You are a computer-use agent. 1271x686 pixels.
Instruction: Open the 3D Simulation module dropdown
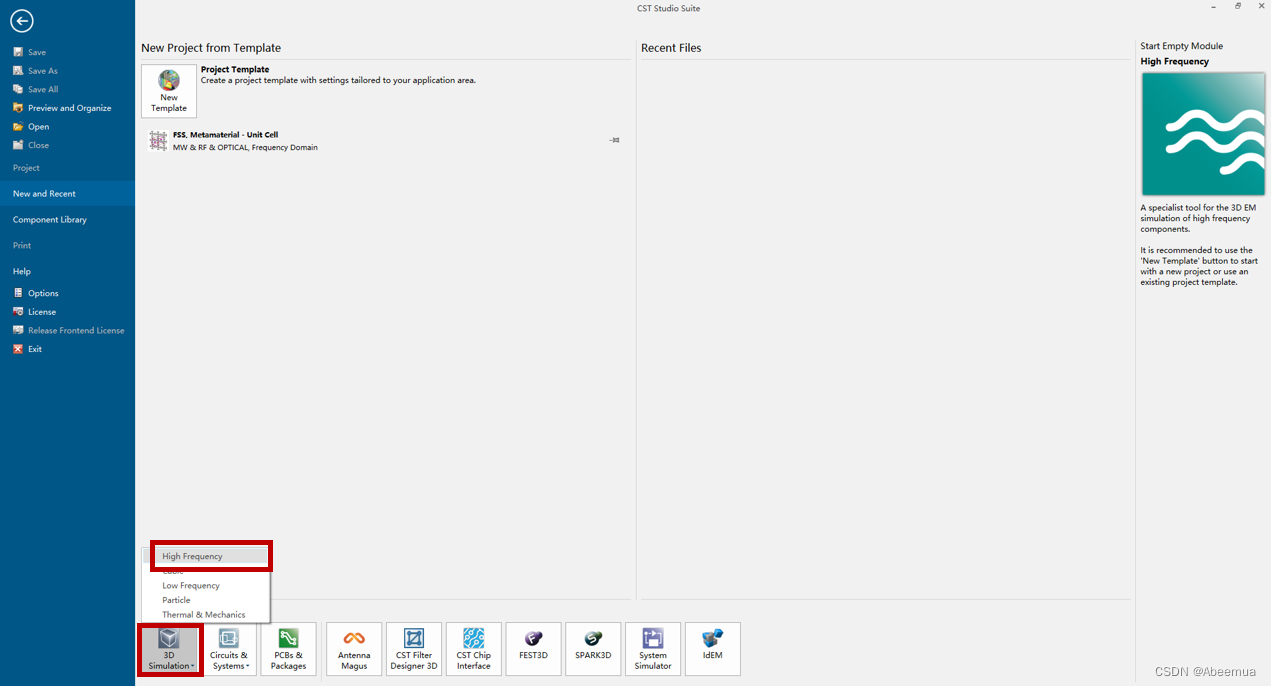point(170,649)
